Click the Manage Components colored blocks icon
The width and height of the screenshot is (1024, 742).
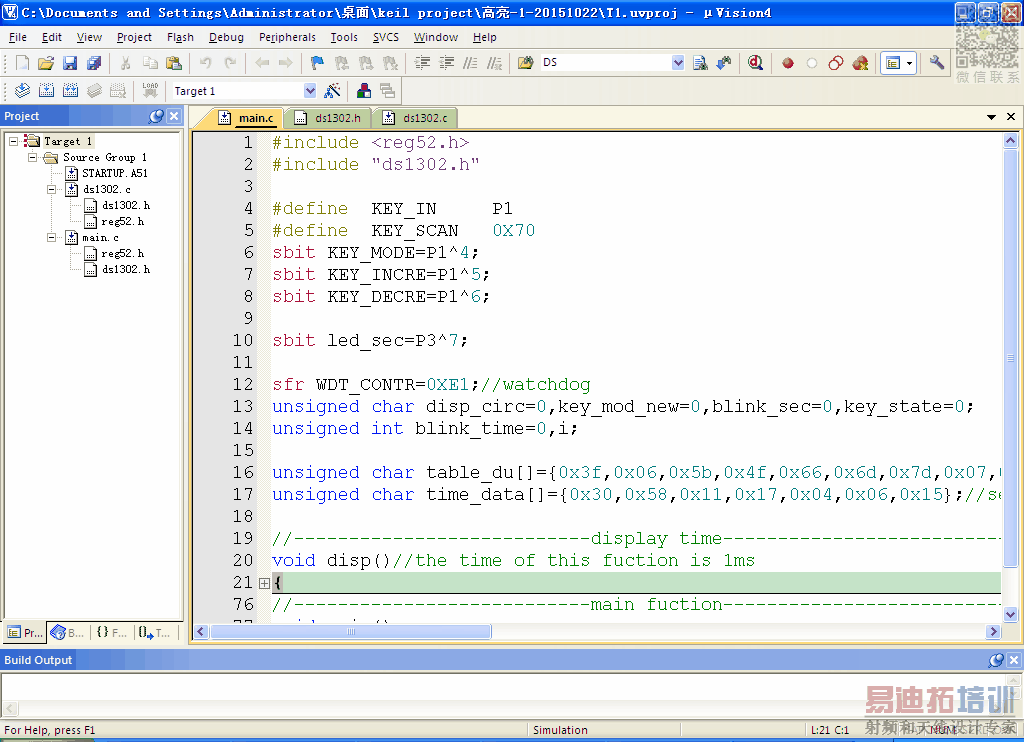click(364, 91)
